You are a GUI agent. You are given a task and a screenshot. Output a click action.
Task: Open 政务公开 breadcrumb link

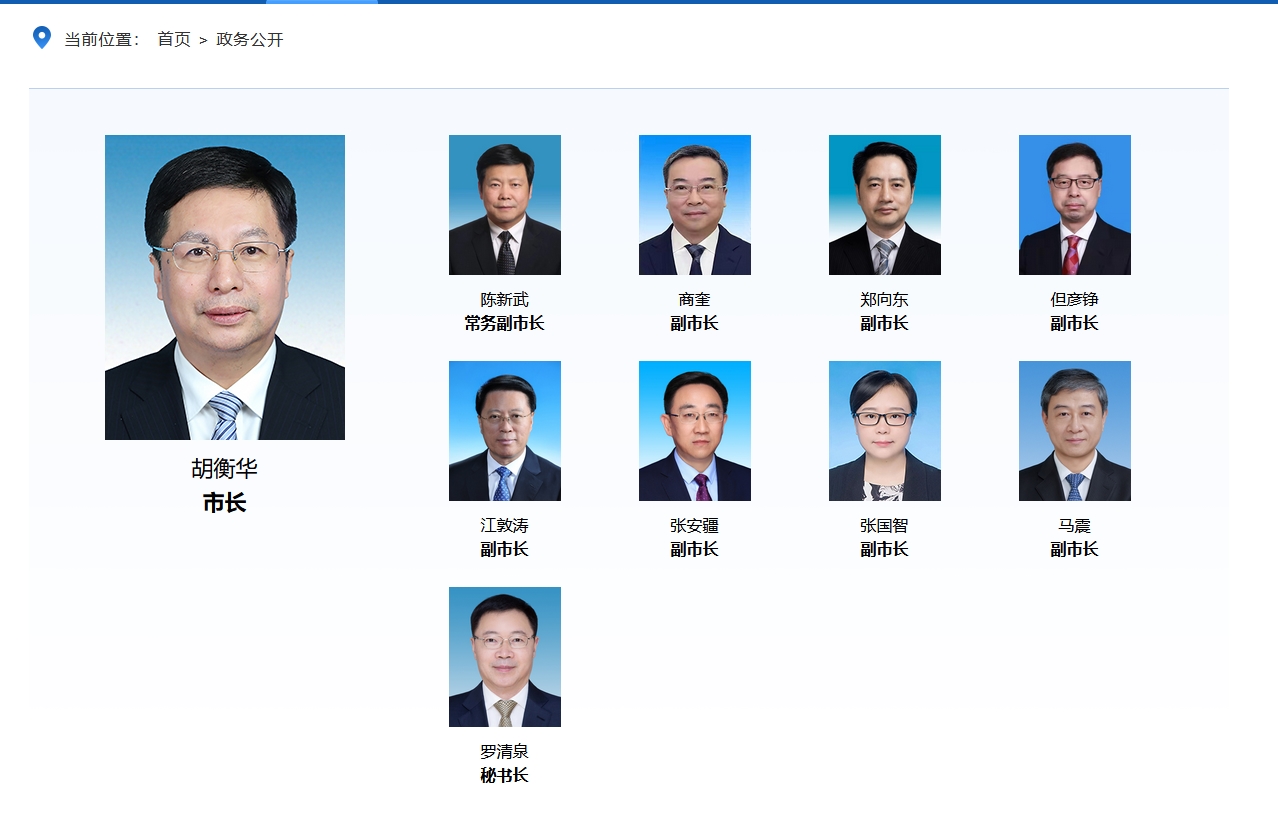[250, 39]
